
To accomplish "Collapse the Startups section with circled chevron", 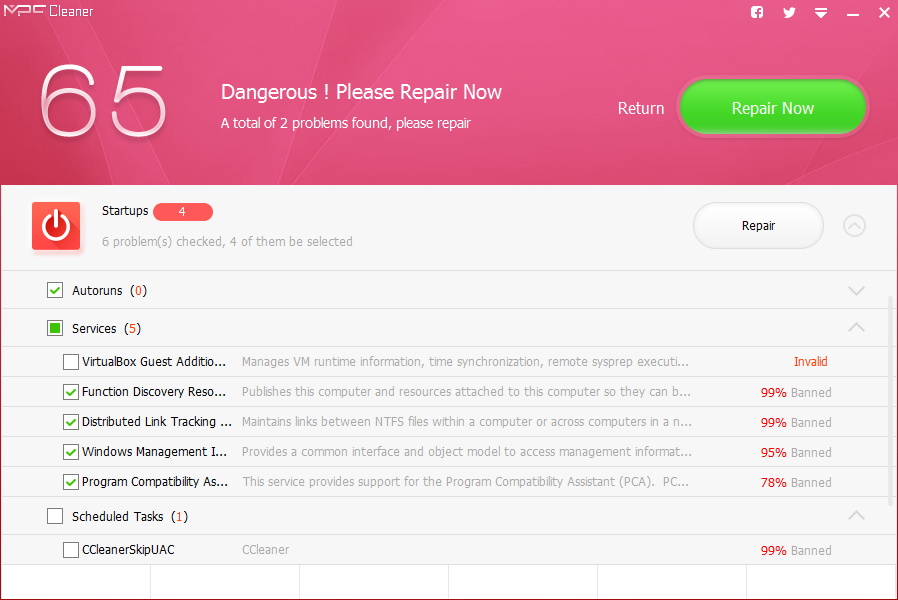I will click(x=854, y=226).
